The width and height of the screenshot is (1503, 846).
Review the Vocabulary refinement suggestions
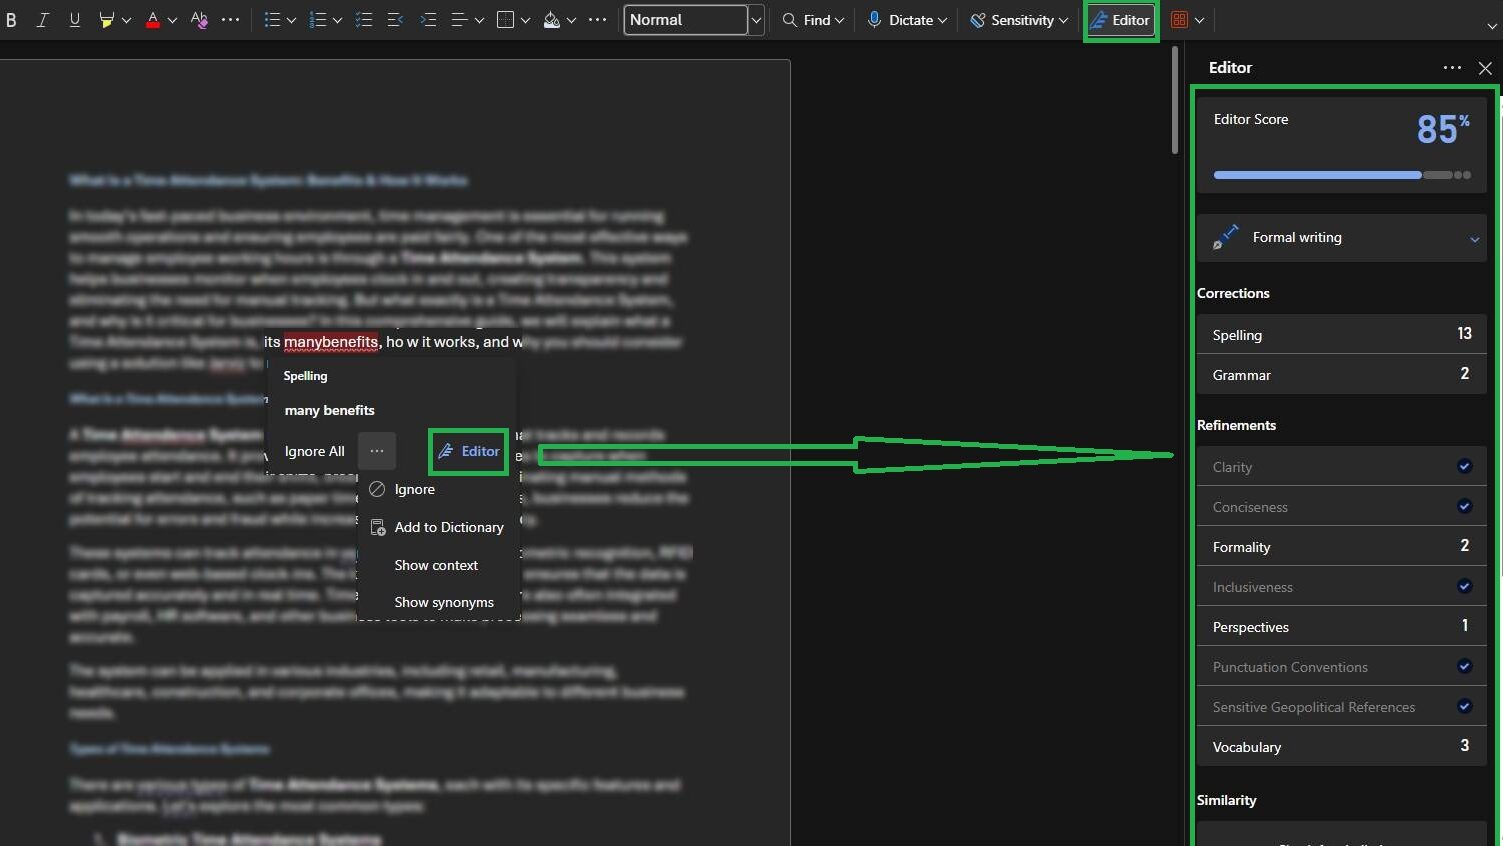coord(1341,747)
